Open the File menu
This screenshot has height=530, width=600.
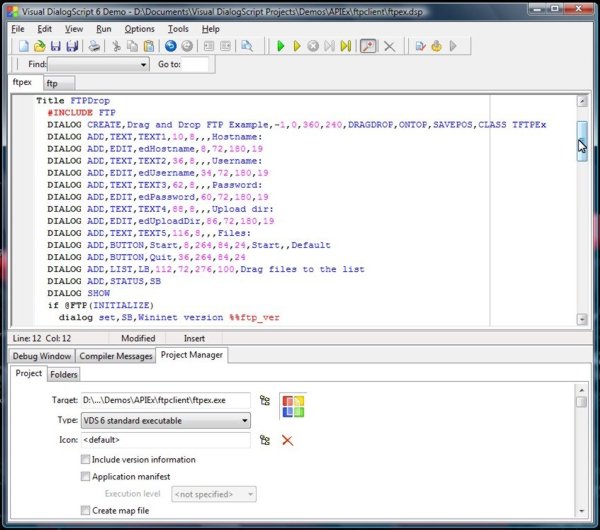coord(18,29)
